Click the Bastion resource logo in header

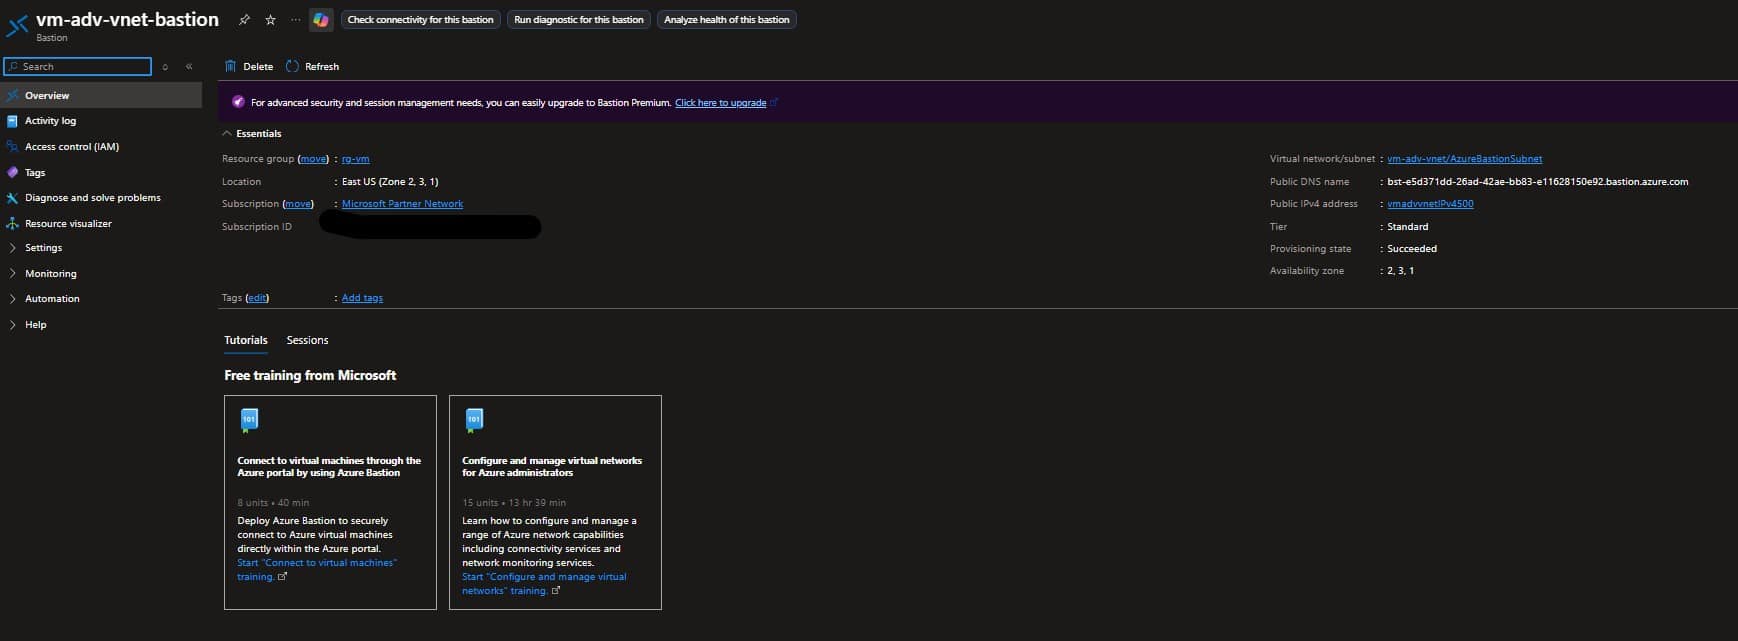(18, 26)
